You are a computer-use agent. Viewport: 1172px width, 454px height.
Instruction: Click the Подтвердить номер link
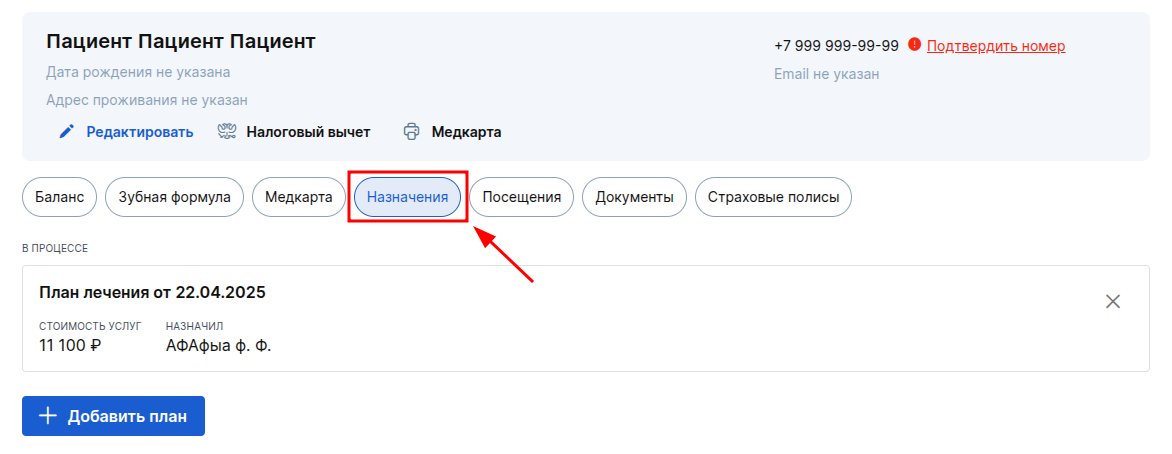(996, 46)
